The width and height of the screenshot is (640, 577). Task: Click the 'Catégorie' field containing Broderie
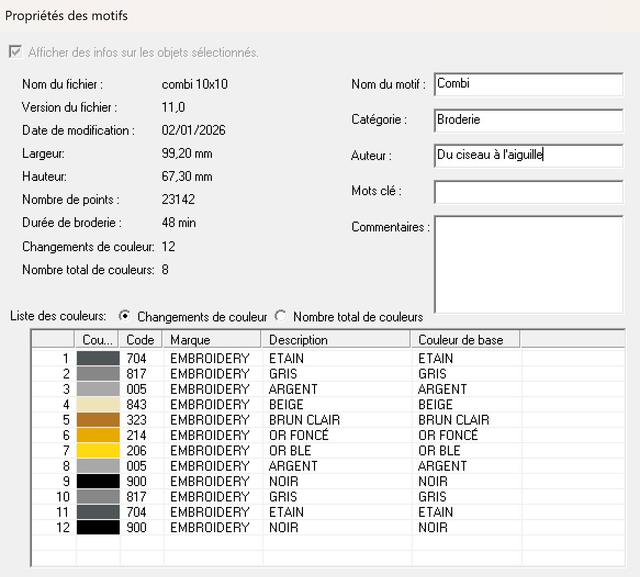[528, 120]
